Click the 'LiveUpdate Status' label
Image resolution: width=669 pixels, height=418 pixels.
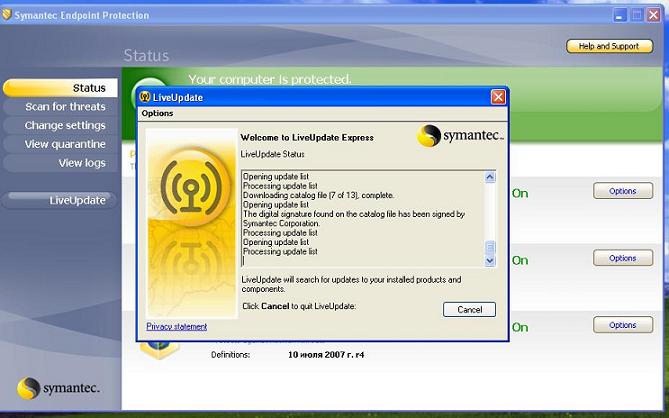click(273, 154)
